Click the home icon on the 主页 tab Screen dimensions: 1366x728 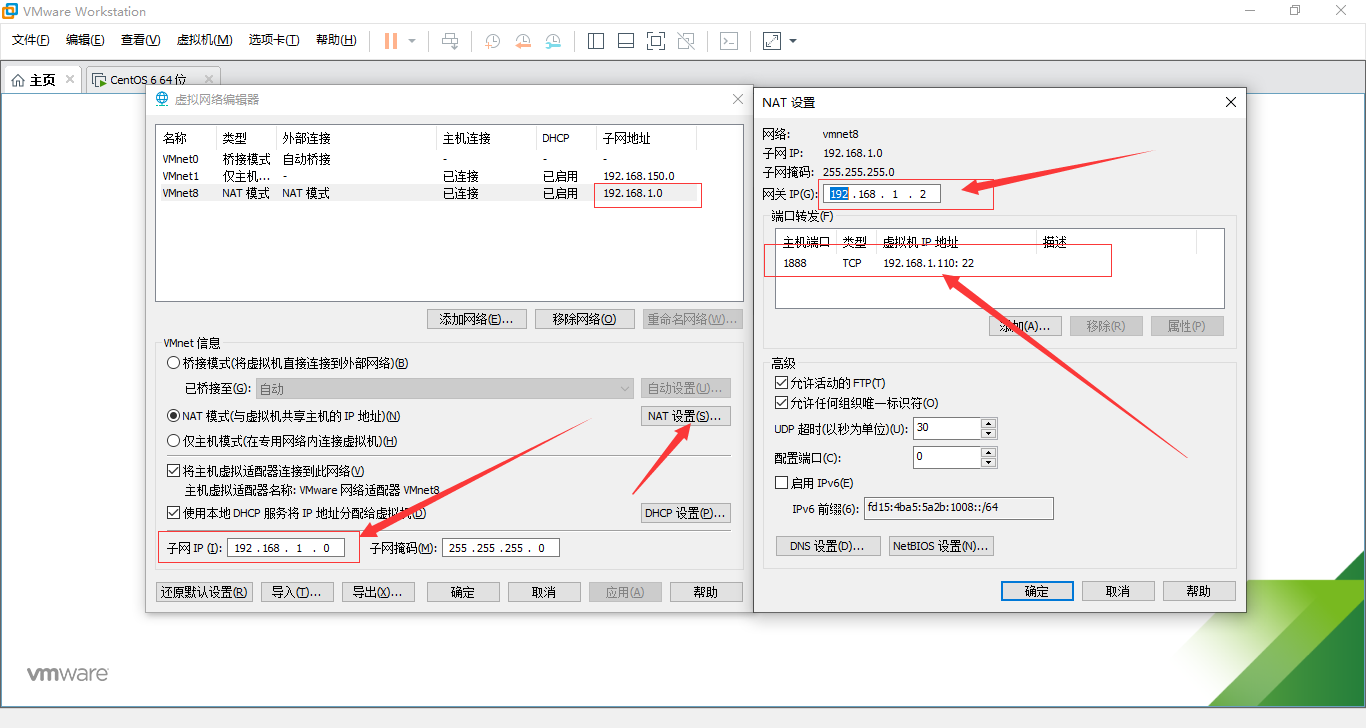[x=18, y=80]
